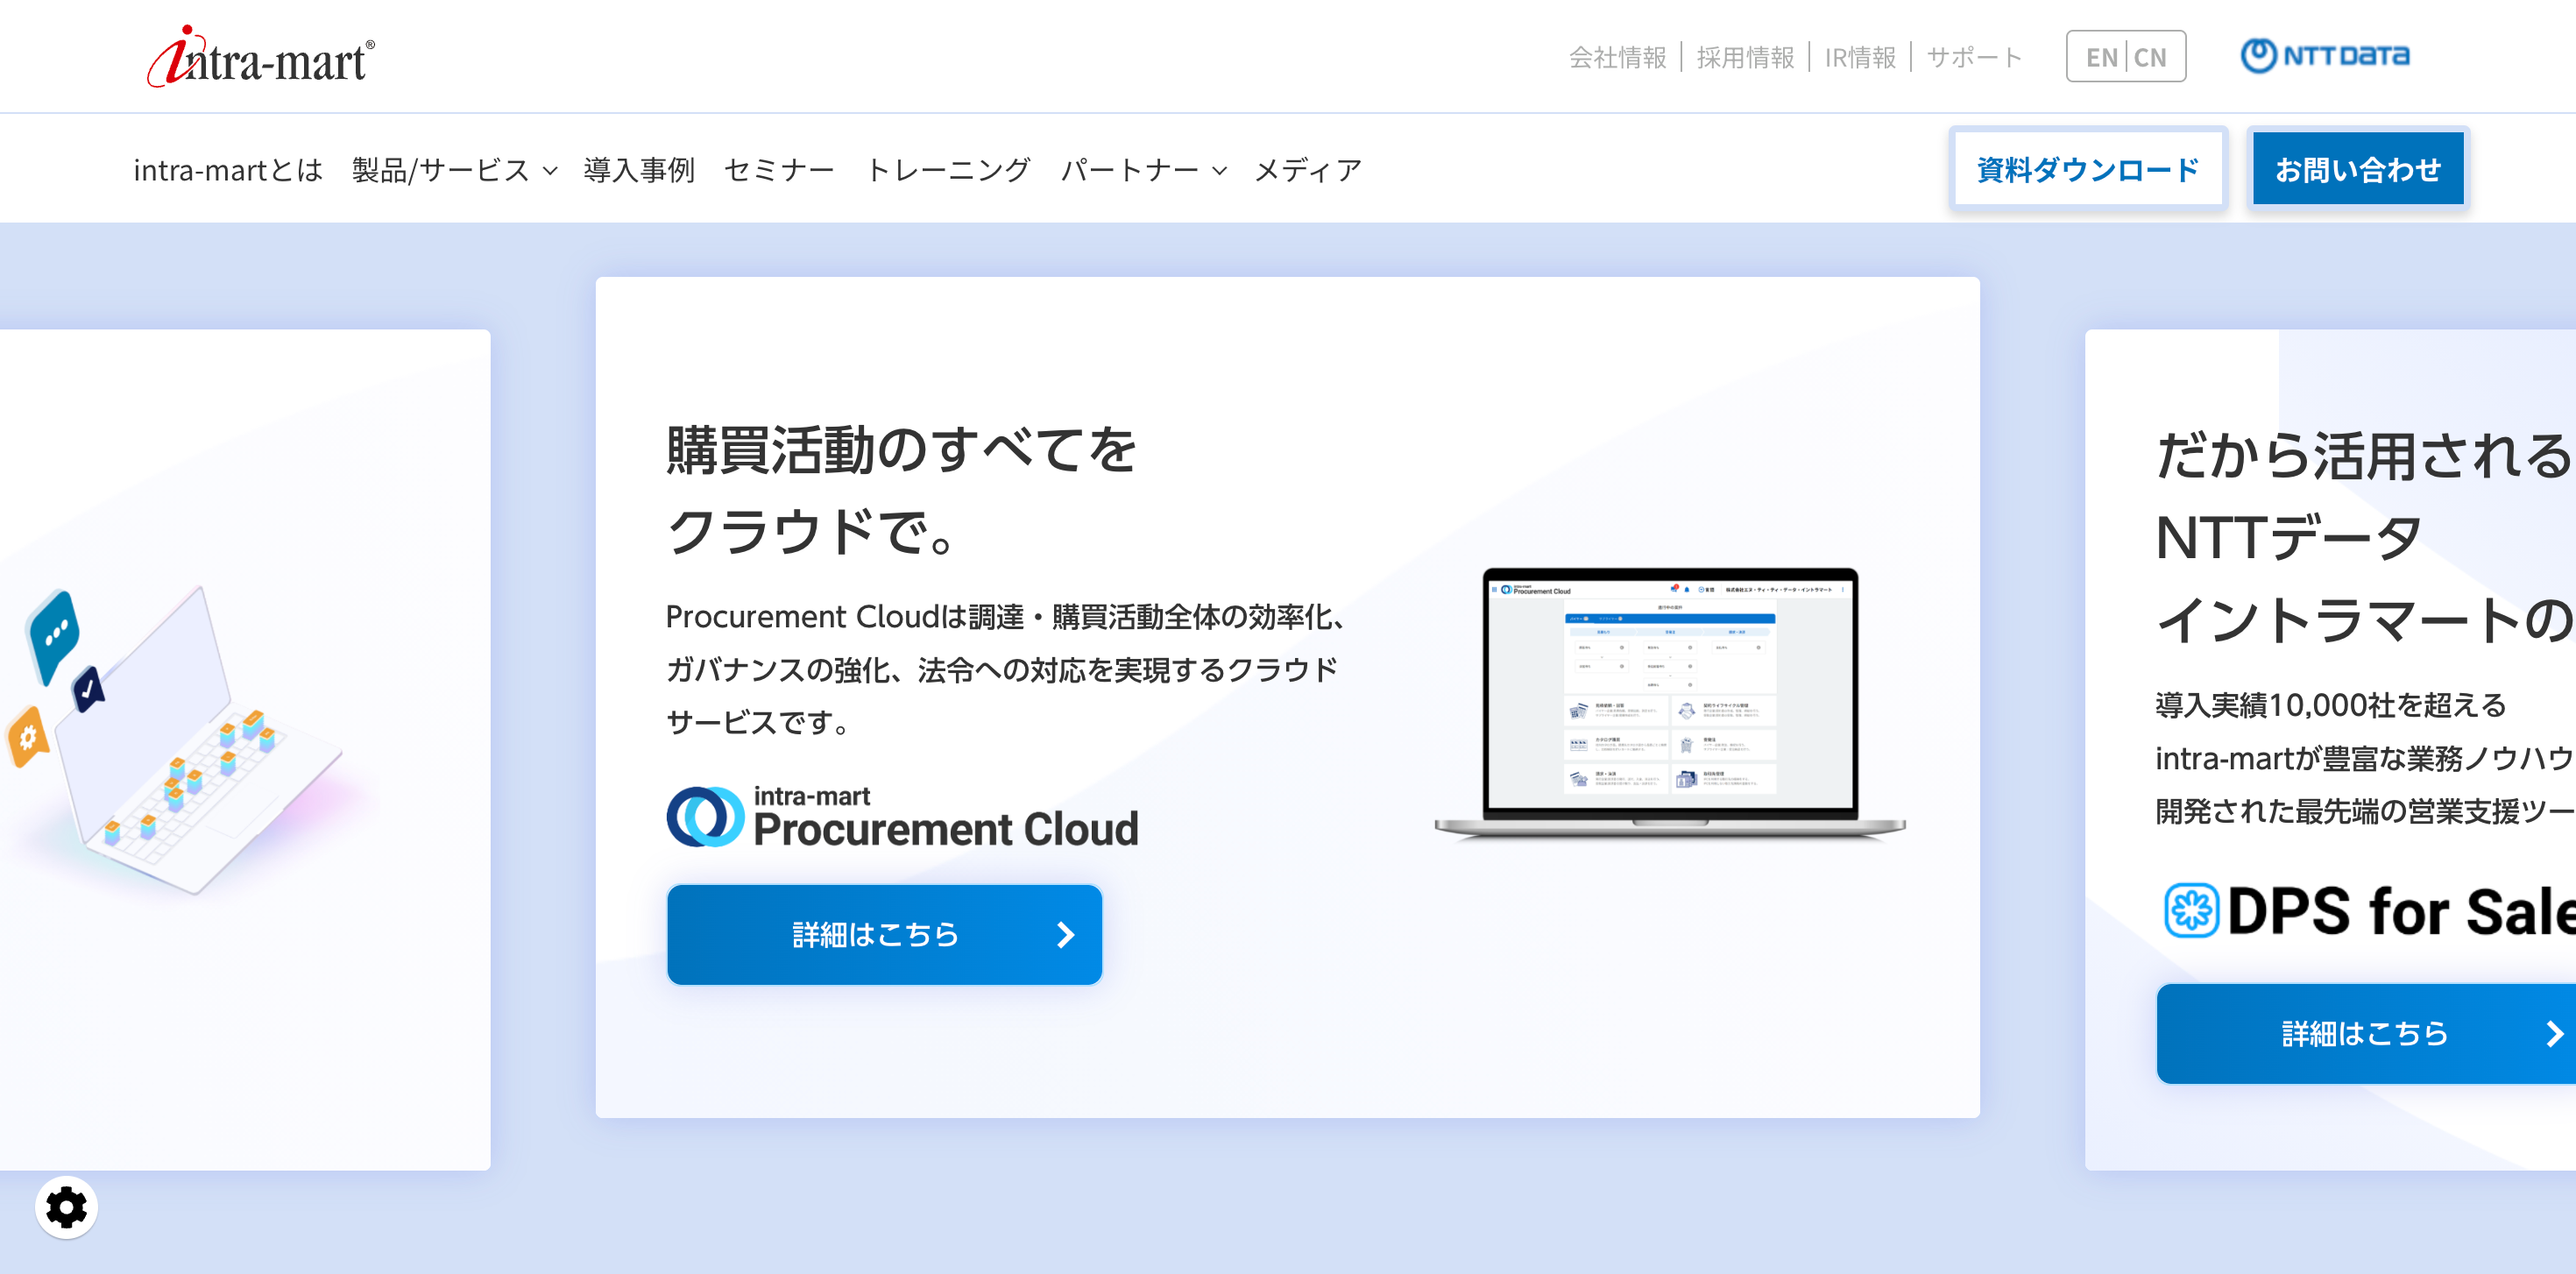Screen dimensions: 2576x1274
Task: Click お問い合わせ button
Action: click(x=2357, y=169)
